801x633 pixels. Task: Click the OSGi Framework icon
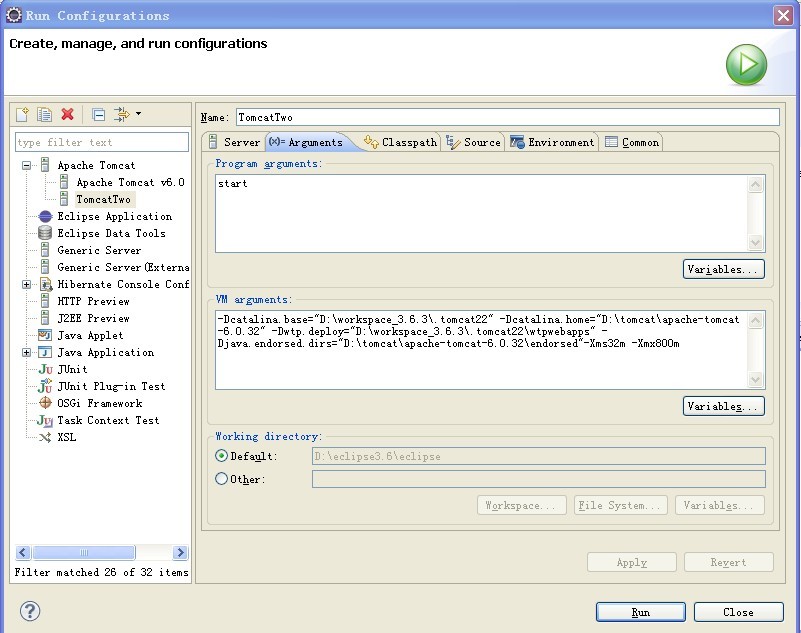45,403
